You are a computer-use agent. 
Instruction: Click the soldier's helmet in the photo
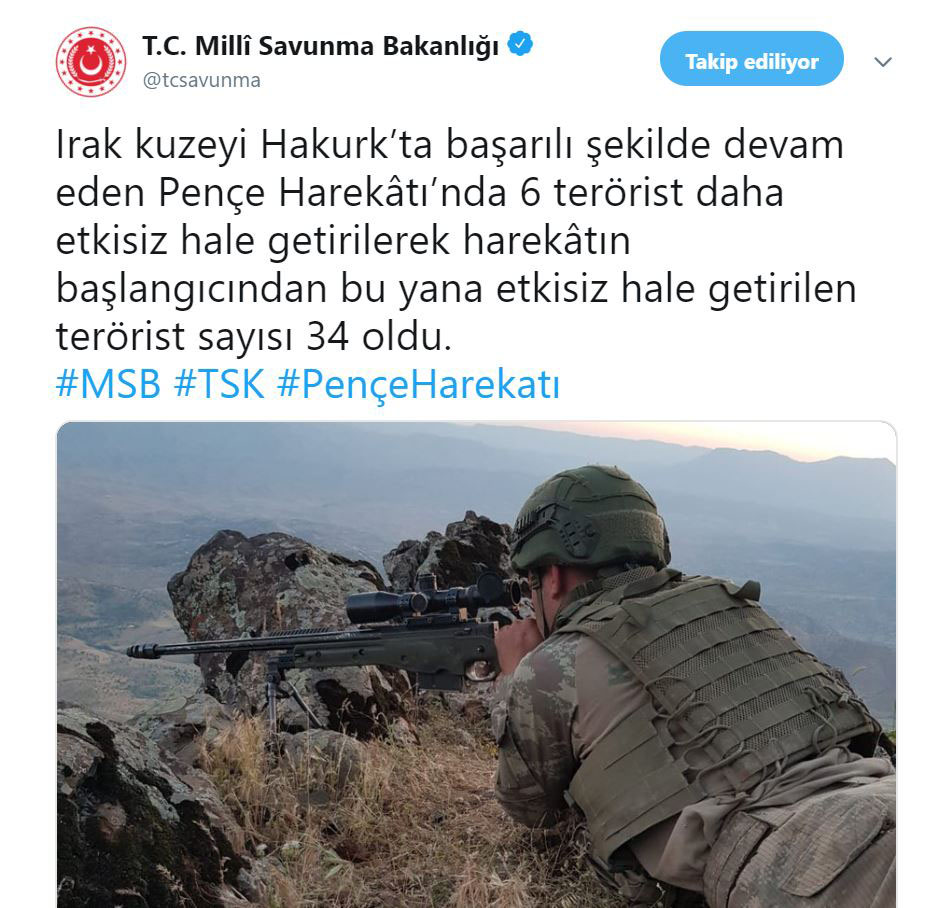[590, 519]
